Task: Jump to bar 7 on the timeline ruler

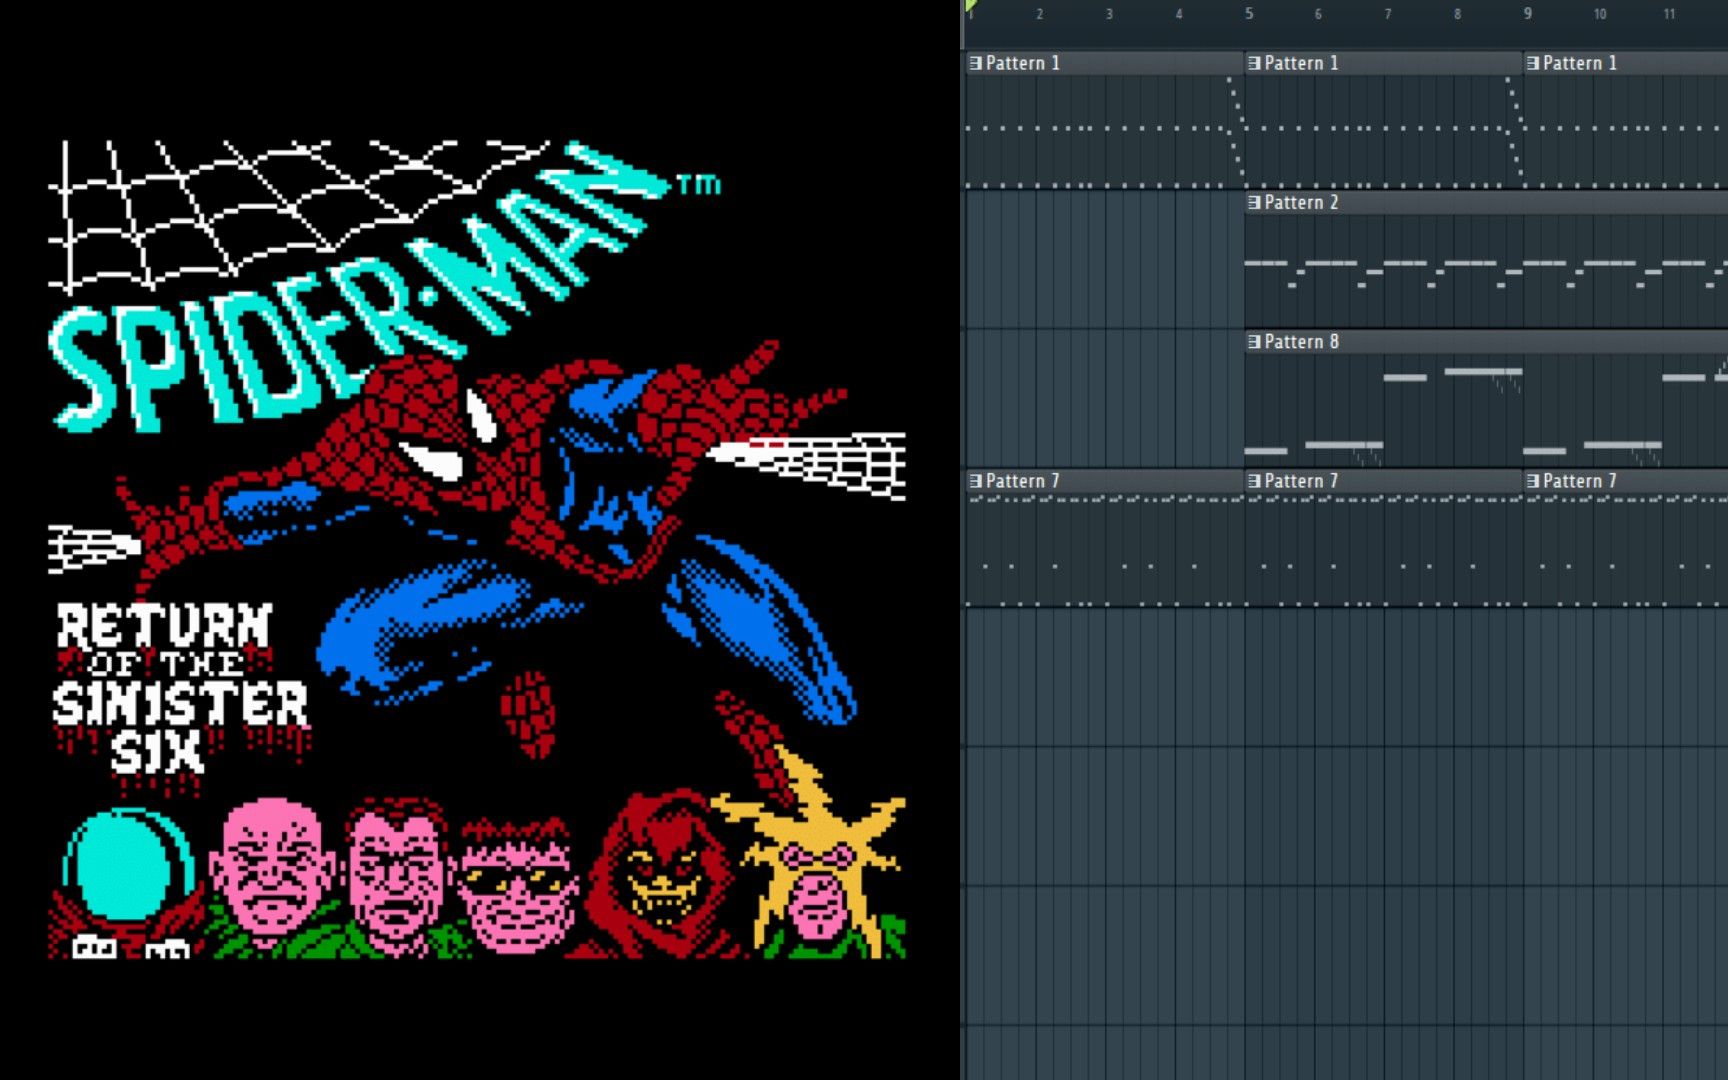Action: (1388, 14)
